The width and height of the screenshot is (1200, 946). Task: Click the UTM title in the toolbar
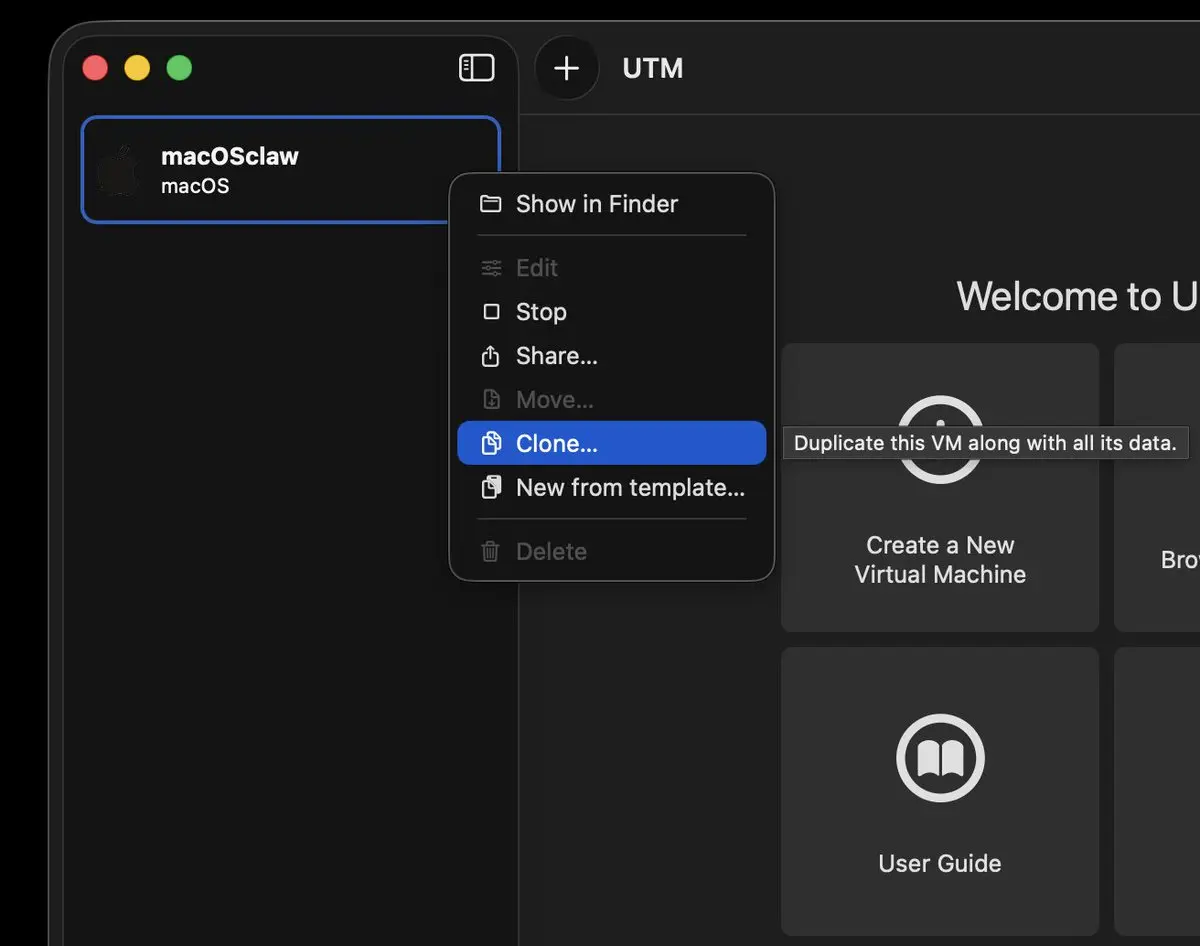click(653, 68)
